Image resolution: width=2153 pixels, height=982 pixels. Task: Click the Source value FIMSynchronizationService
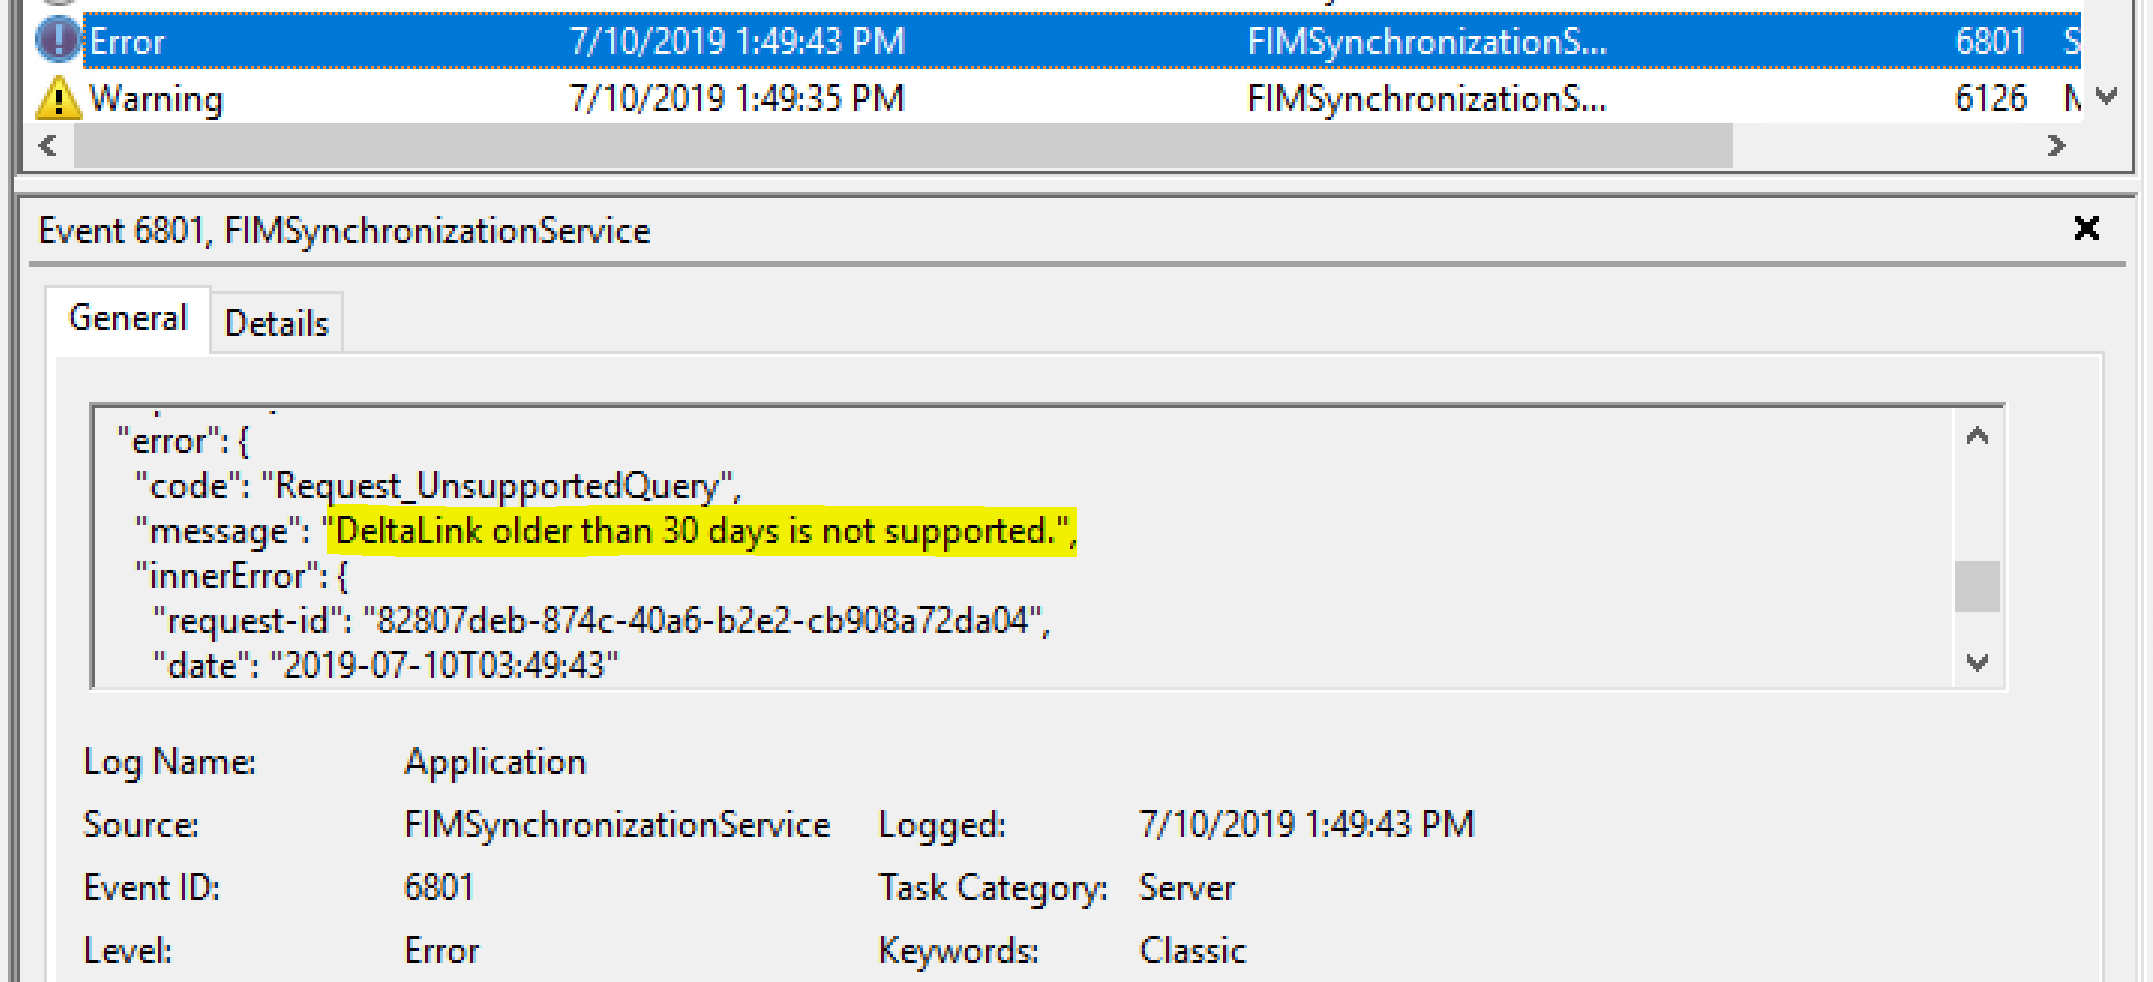(x=617, y=825)
